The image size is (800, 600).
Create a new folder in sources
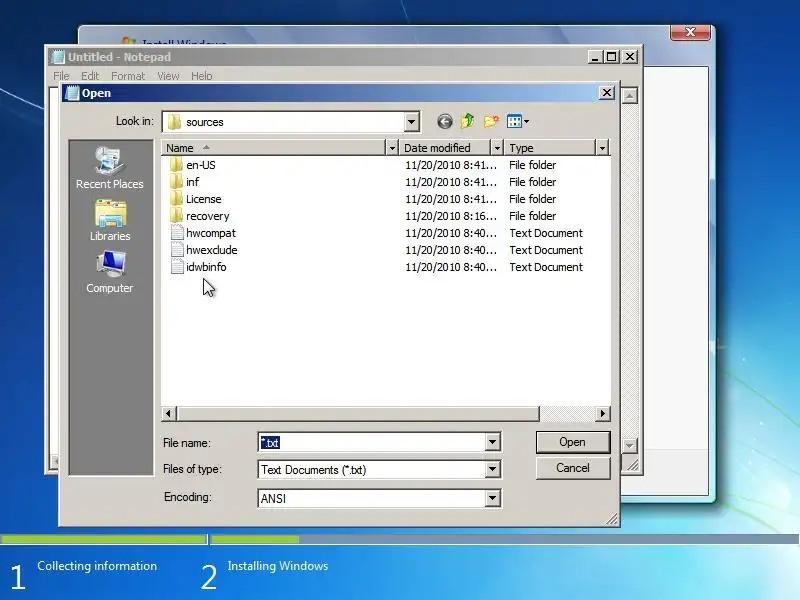[491, 121]
